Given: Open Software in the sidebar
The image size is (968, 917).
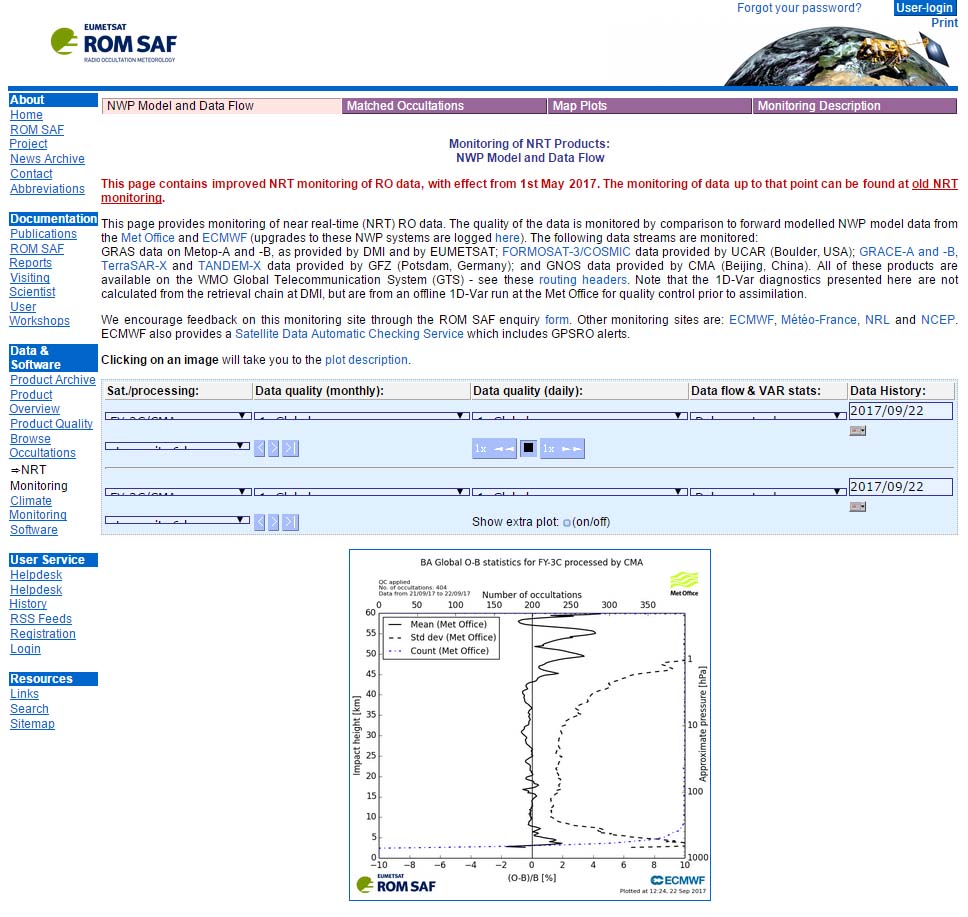Looking at the screenshot, I should coord(34,530).
